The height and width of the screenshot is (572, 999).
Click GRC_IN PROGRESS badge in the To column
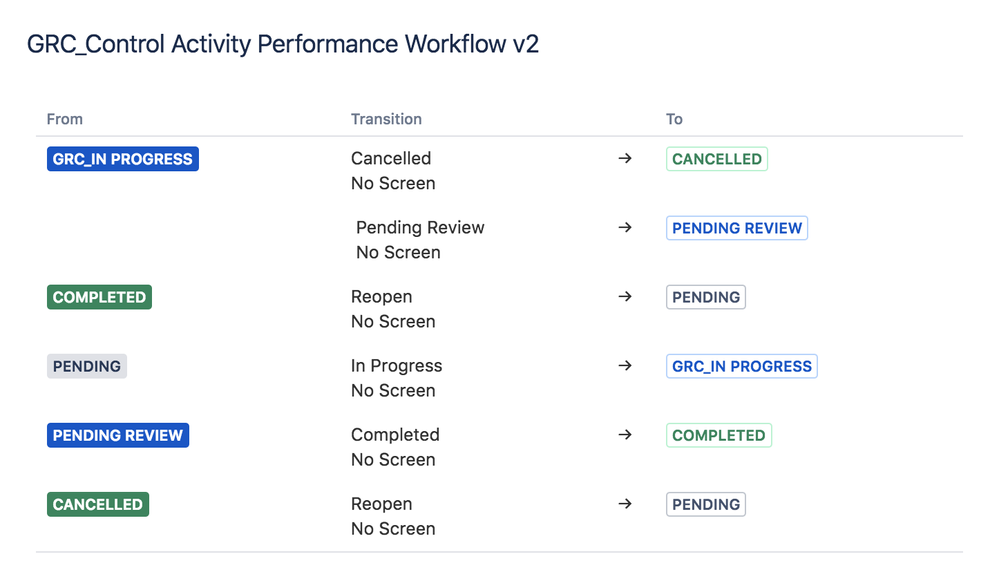741,366
